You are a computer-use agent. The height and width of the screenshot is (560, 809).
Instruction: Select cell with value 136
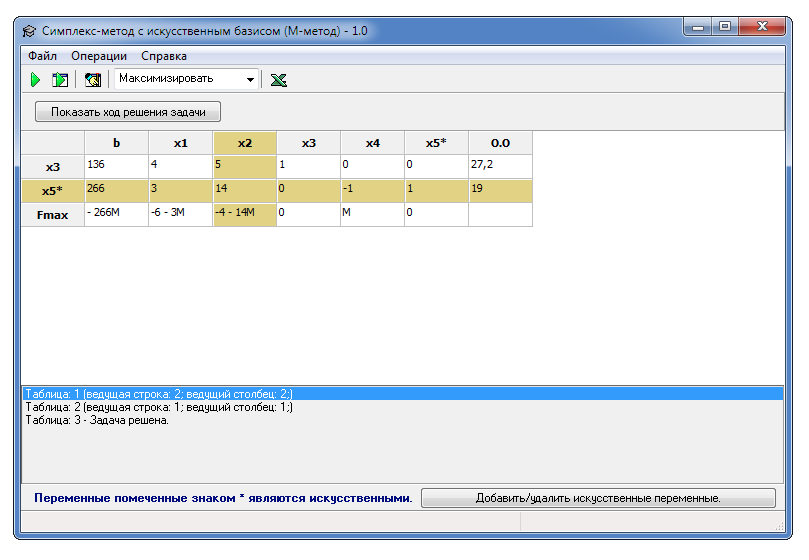click(x=117, y=167)
